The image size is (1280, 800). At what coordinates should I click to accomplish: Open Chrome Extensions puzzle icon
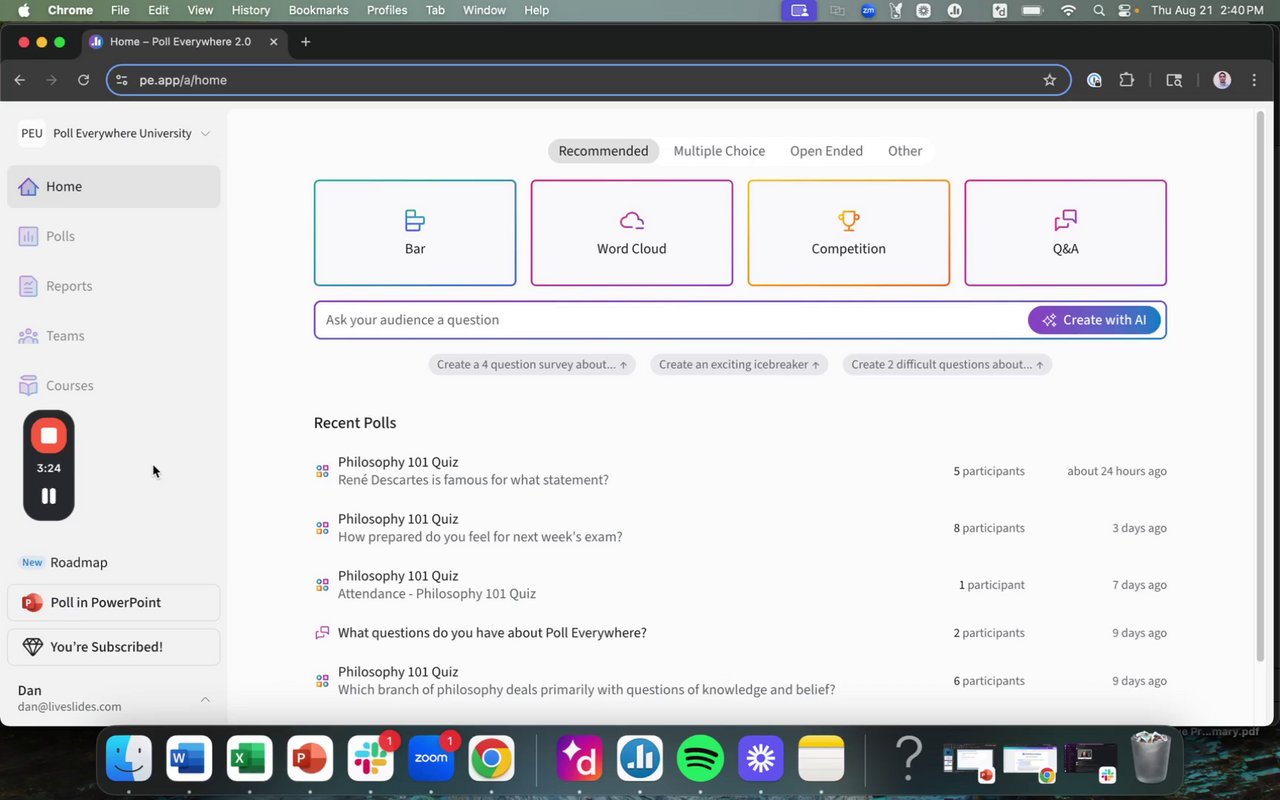click(1127, 80)
